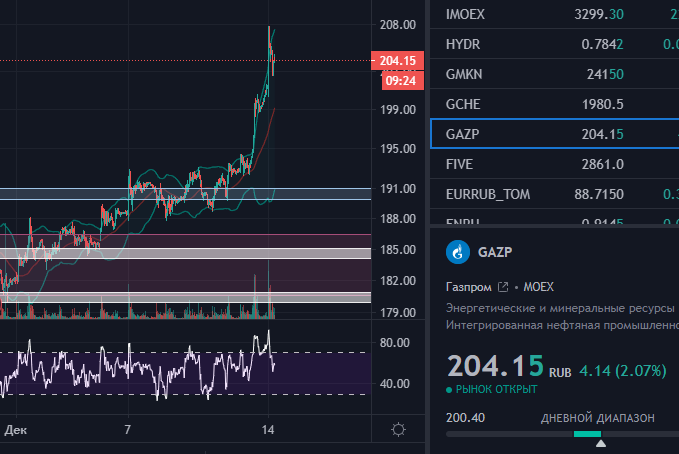The image size is (679, 454).
Task: Click the 24150 GMKN price cell
Action: (605, 74)
